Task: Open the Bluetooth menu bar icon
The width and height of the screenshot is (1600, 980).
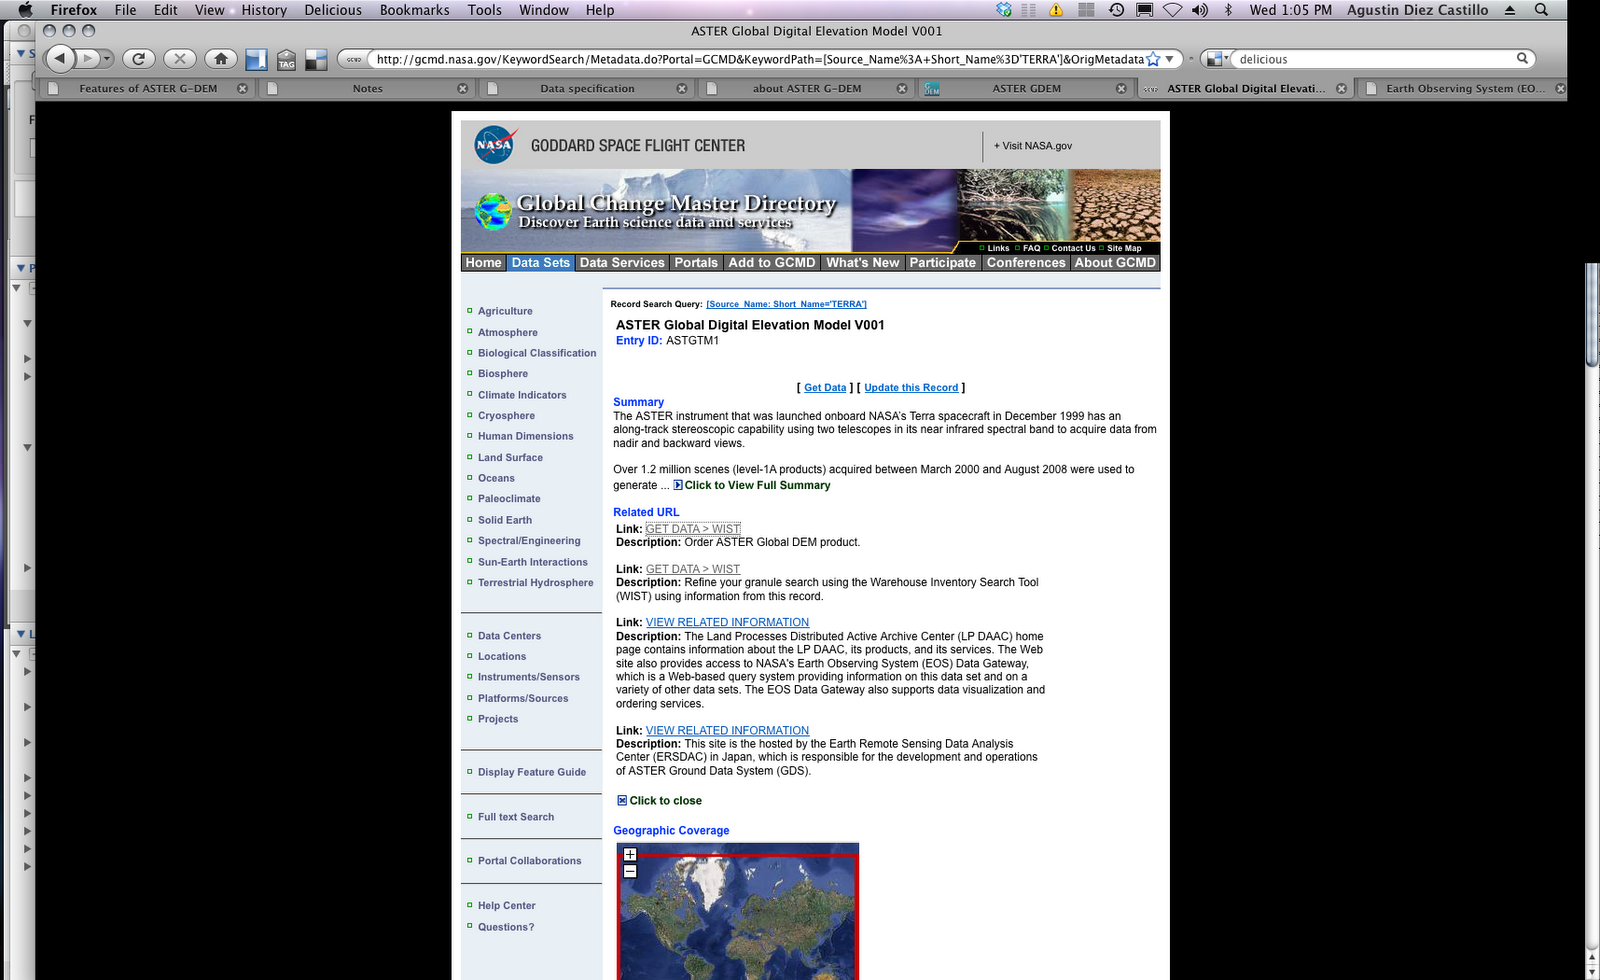Action: pyautogui.click(x=1228, y=10)
